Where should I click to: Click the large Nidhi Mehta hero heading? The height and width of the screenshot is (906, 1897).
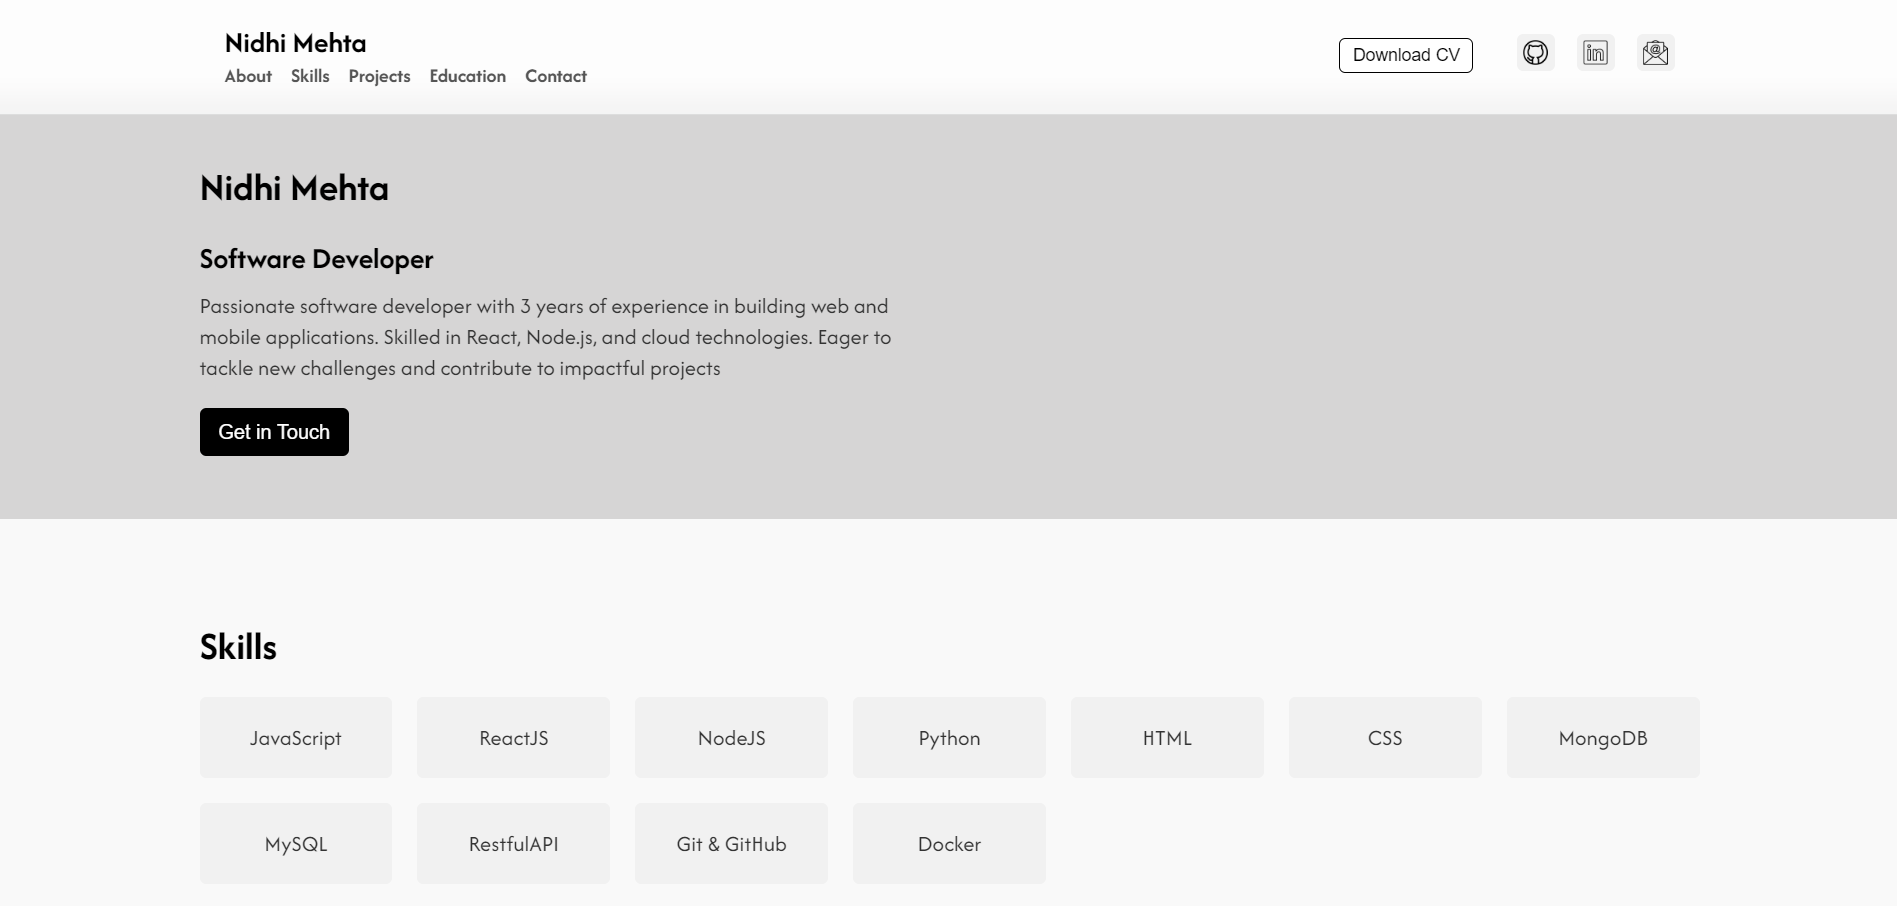tap(294, 188)
